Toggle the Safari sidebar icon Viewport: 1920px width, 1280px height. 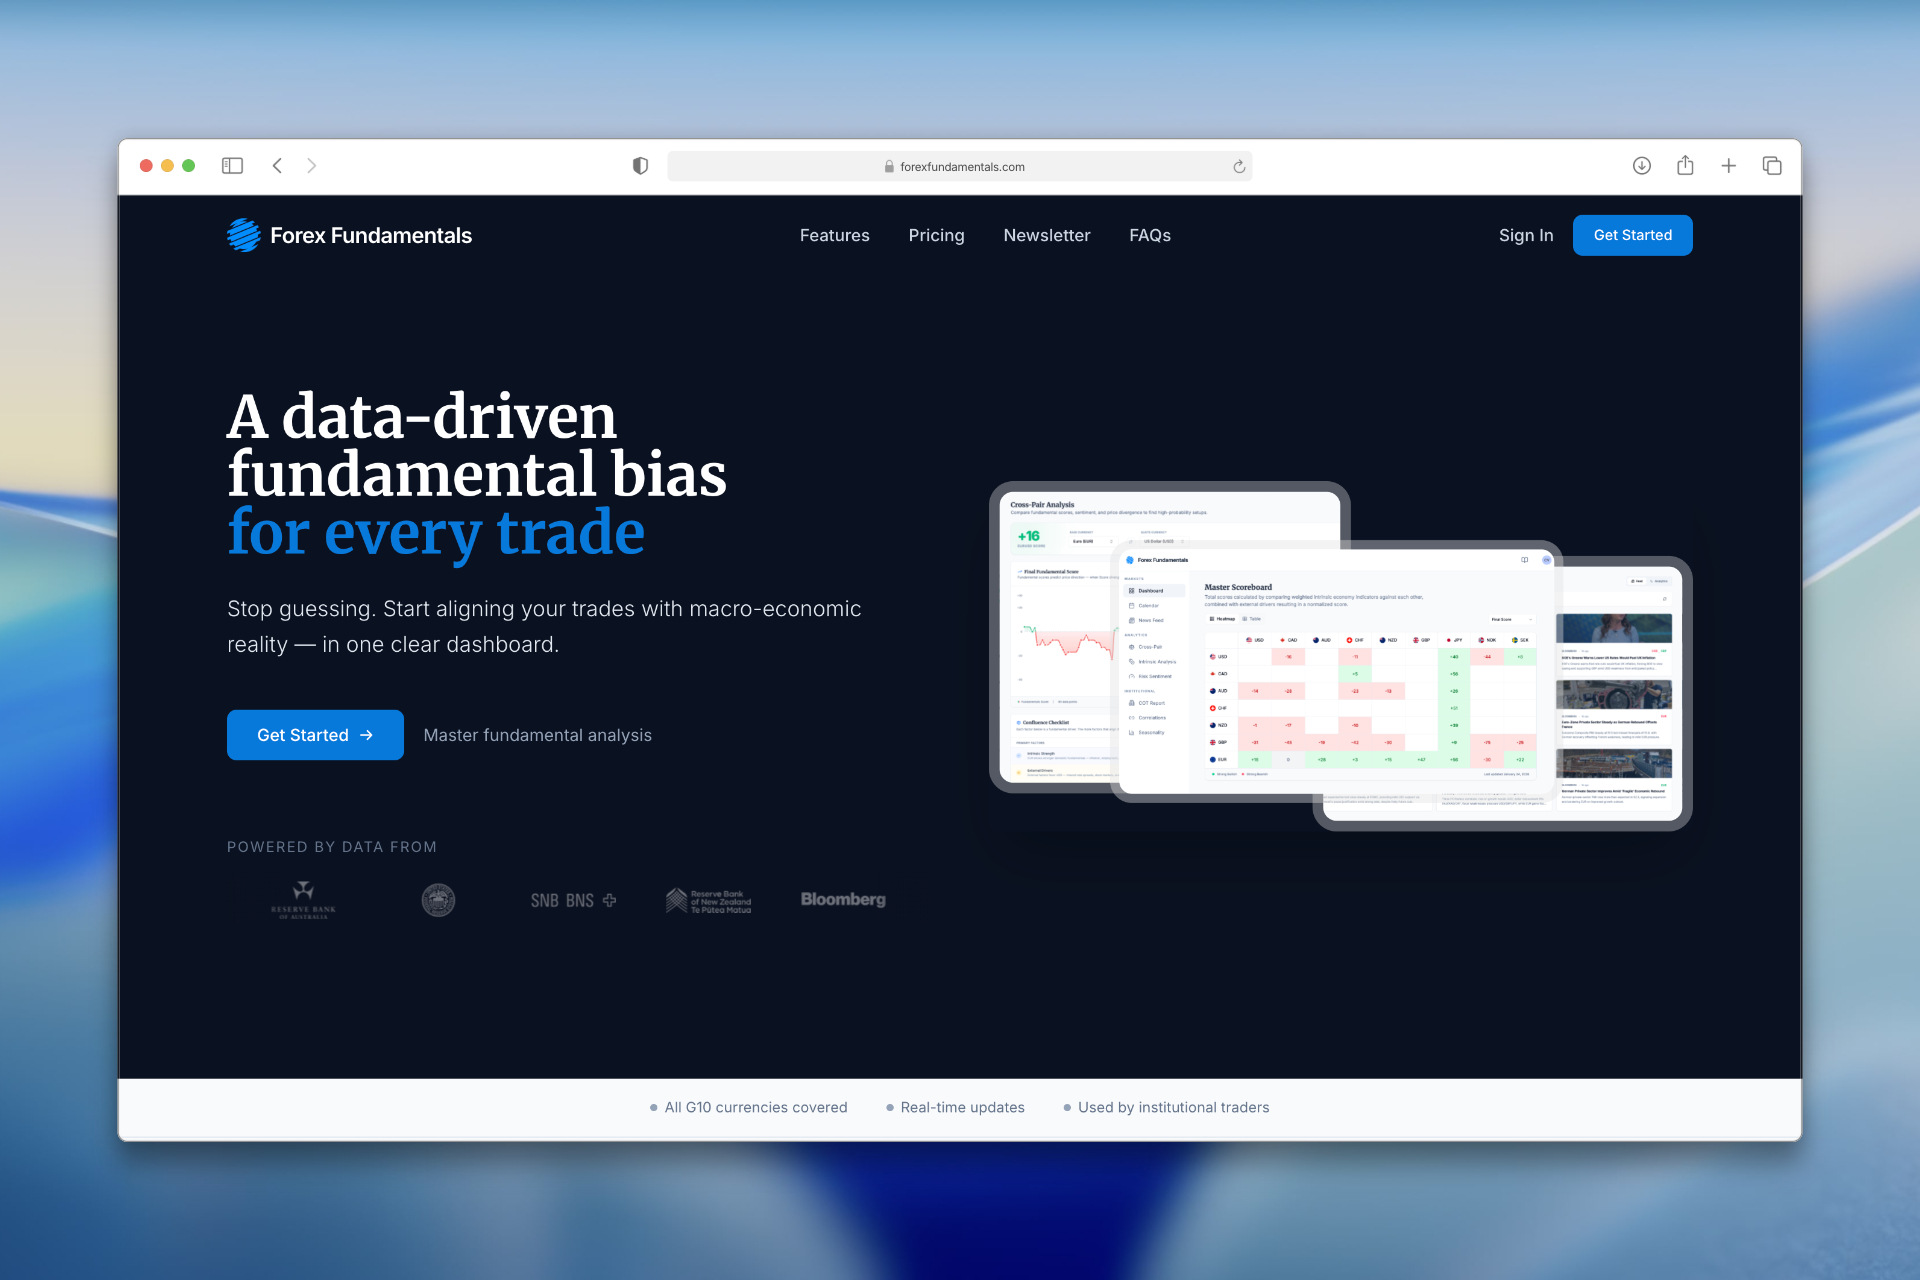click(x=232, y=166)
